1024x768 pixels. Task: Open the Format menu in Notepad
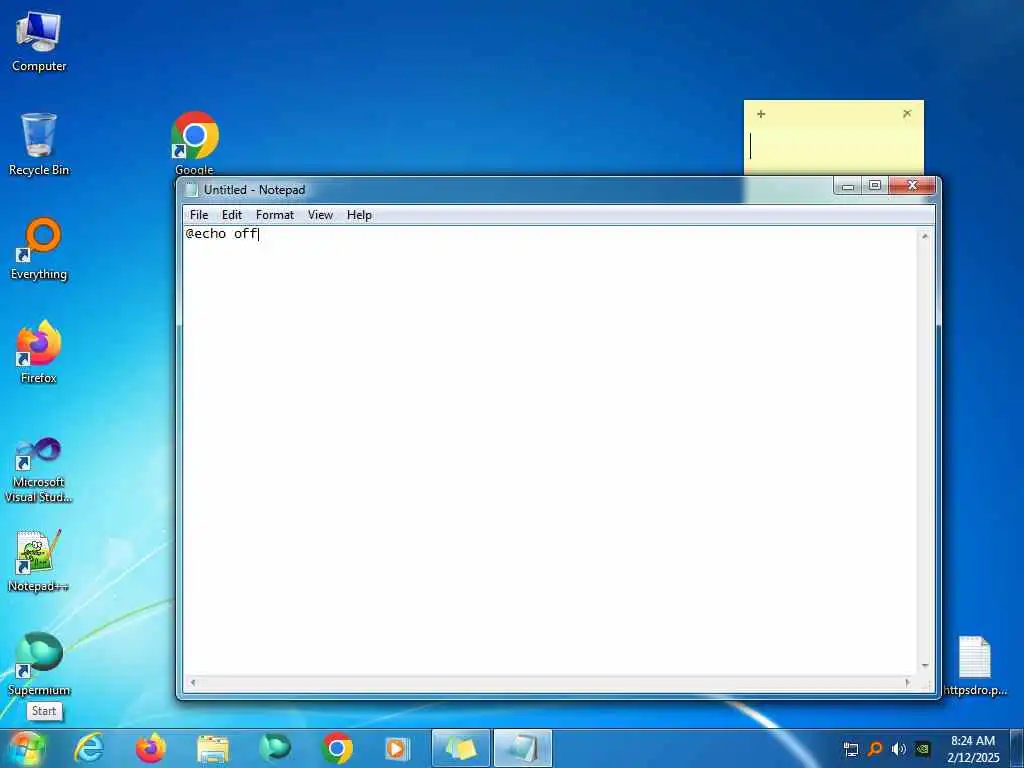(x=275, y=215)
